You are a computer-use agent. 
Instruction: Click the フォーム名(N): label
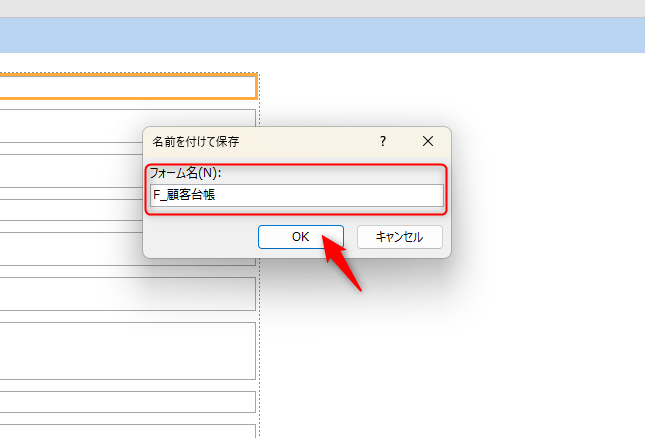[x=185, y=173]
